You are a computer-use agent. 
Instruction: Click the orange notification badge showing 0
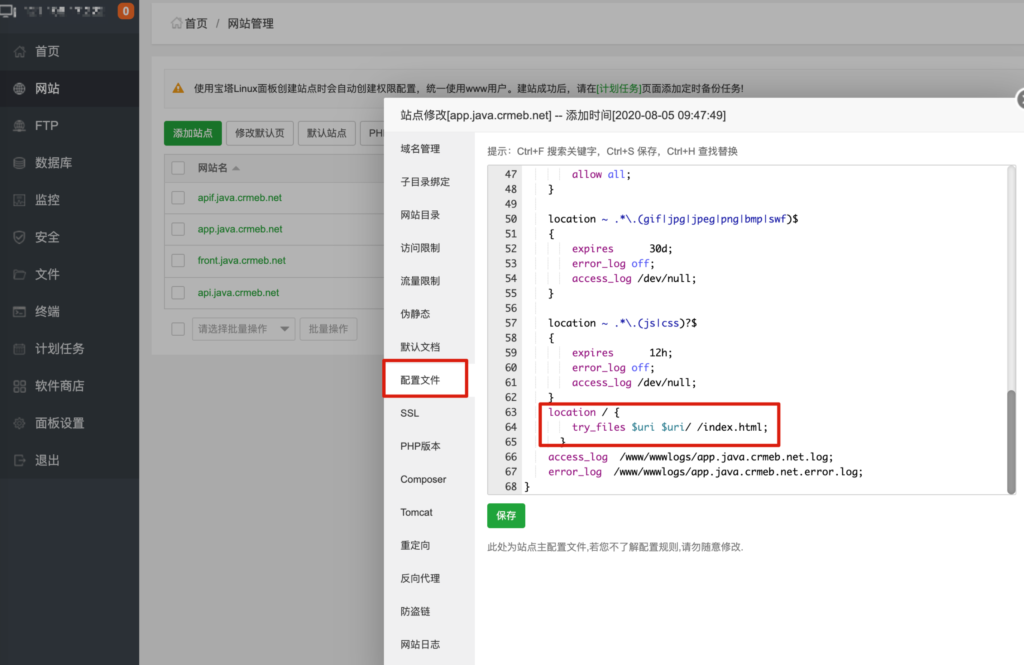(126, 11)
